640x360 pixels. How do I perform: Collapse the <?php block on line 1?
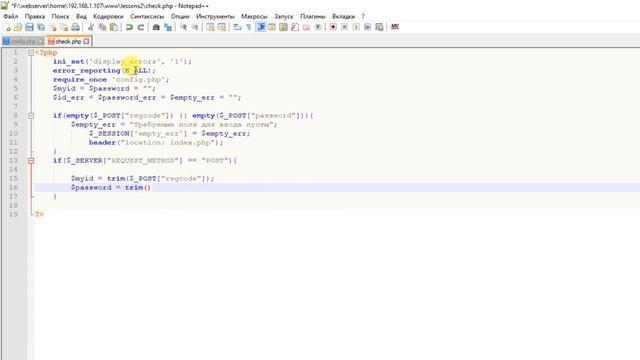(31, 53)
